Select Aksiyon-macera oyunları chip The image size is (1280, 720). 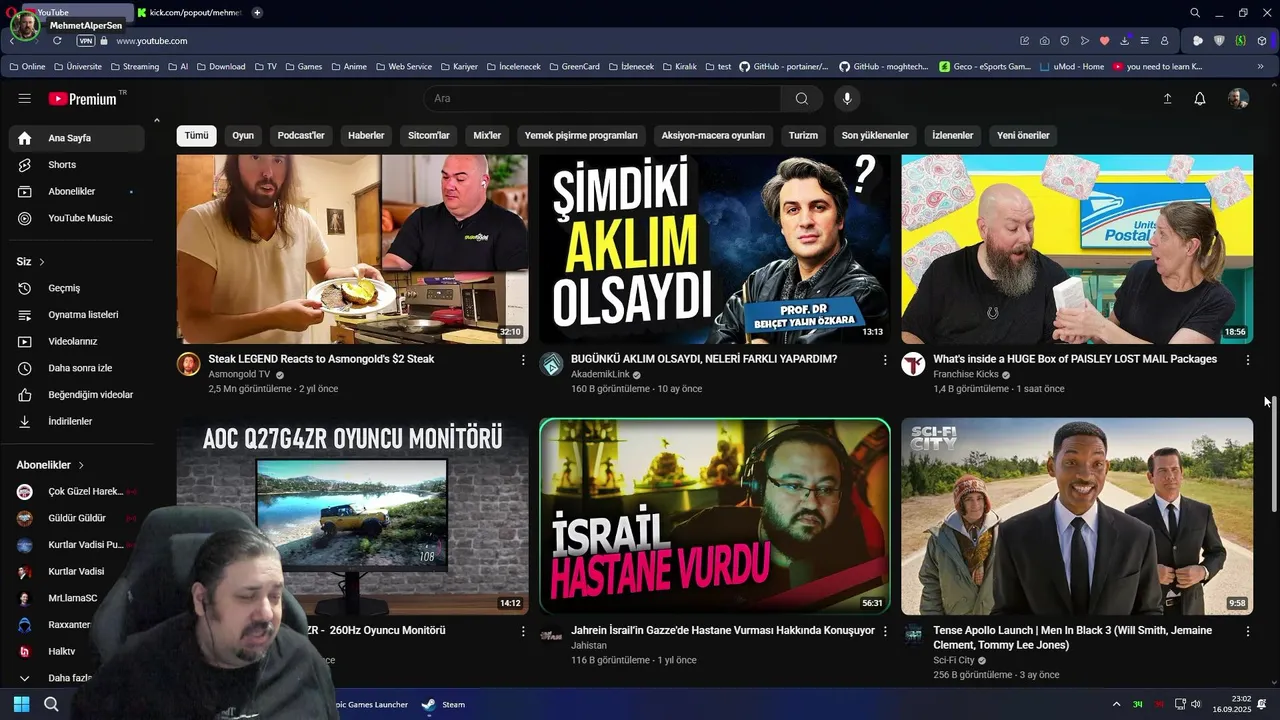click(x=713, y=136)
